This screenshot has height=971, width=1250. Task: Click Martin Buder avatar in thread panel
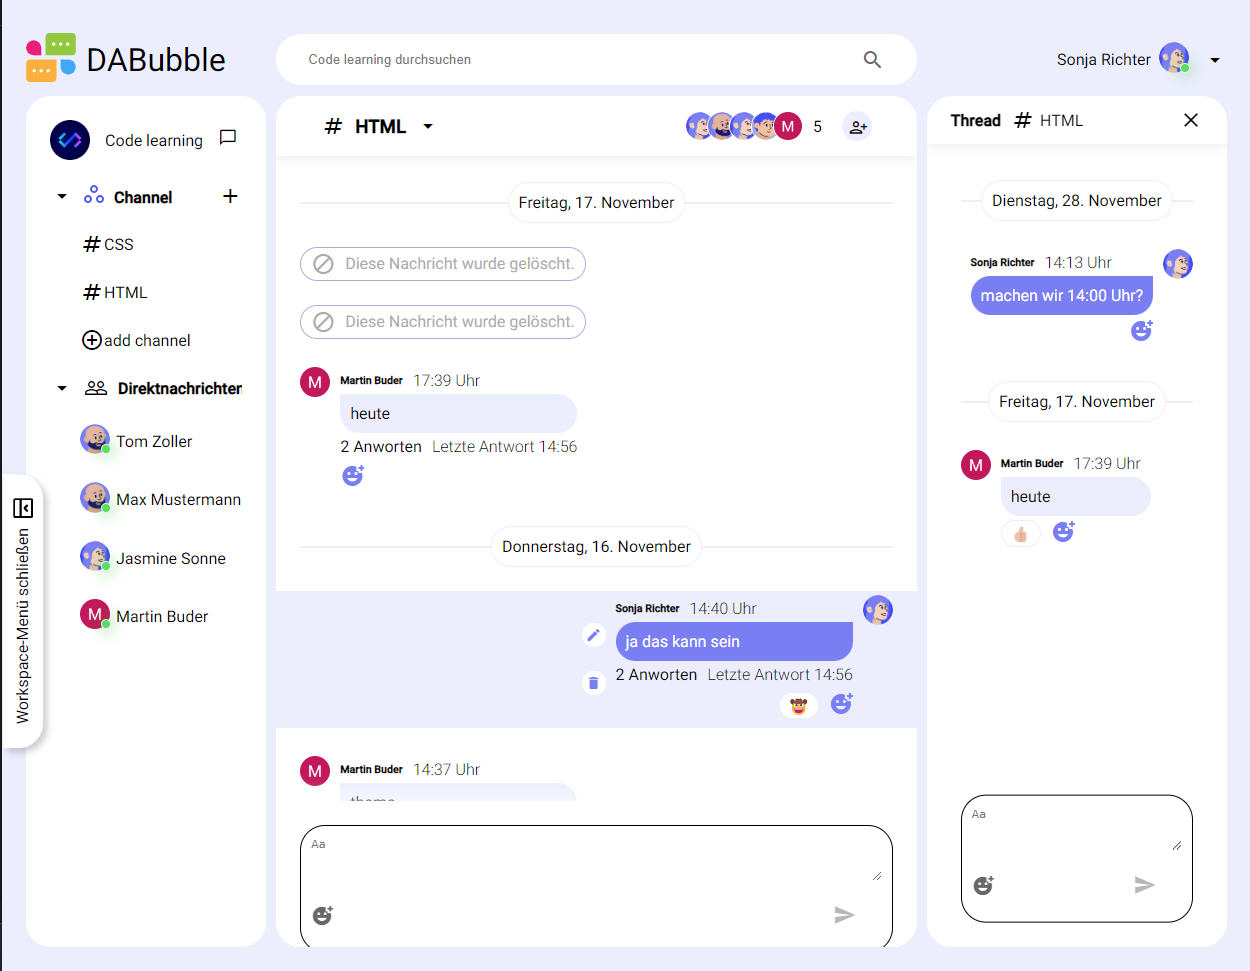[976, 465]
